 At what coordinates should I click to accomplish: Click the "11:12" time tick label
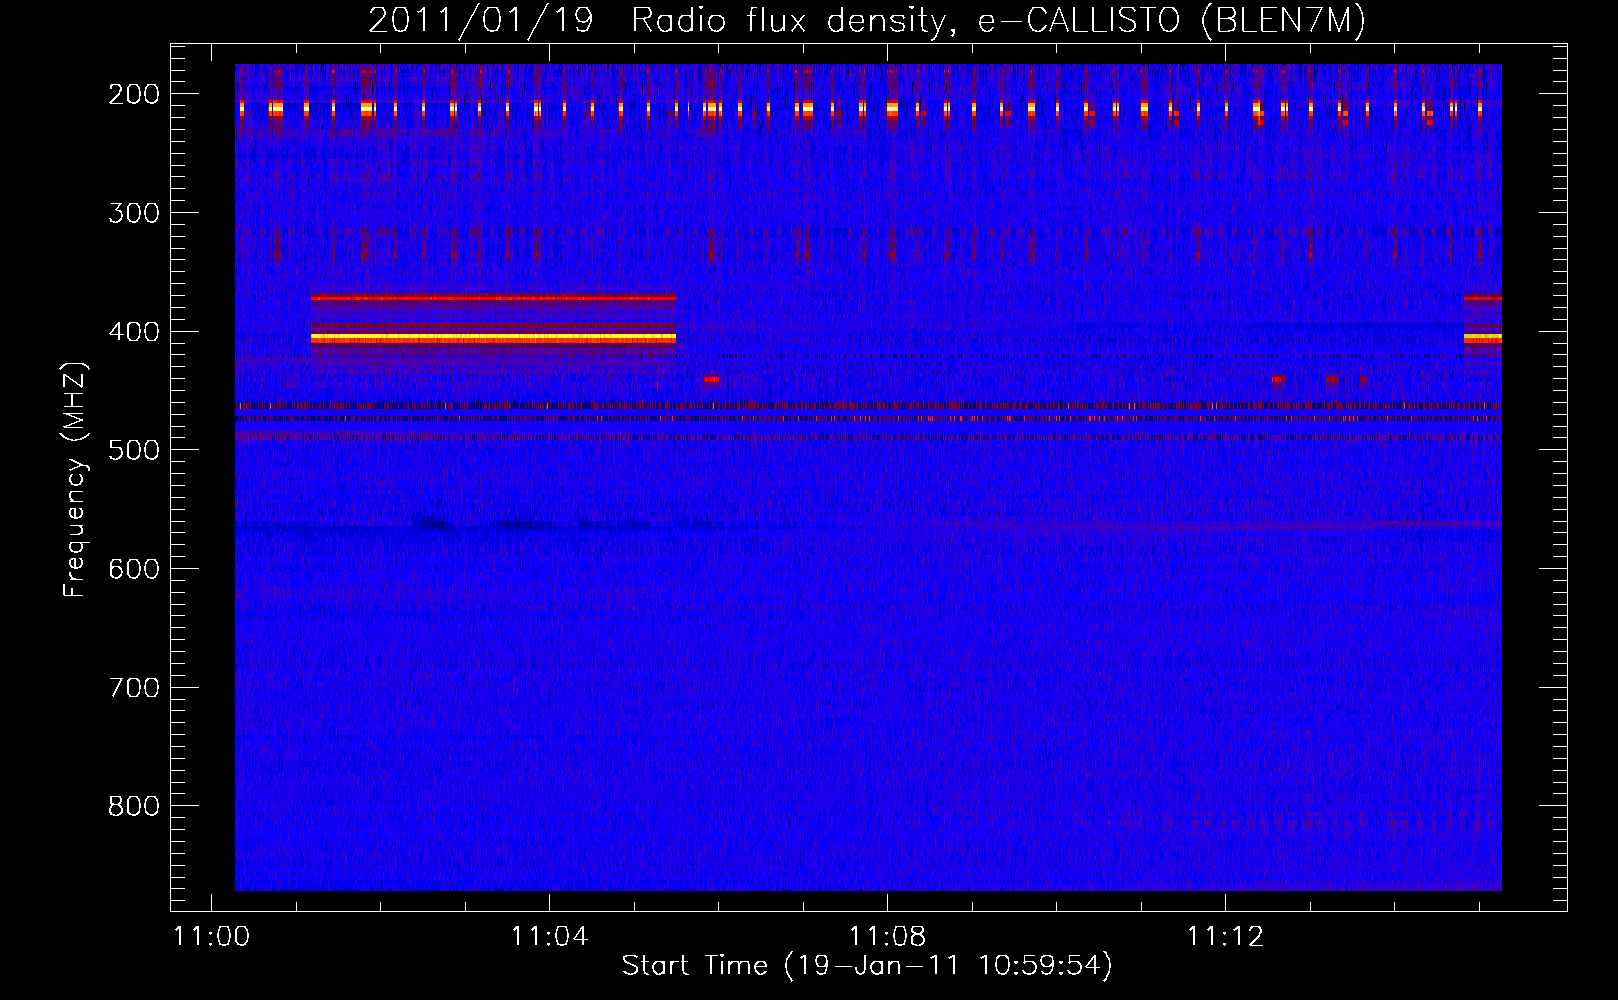point(1225,937)
